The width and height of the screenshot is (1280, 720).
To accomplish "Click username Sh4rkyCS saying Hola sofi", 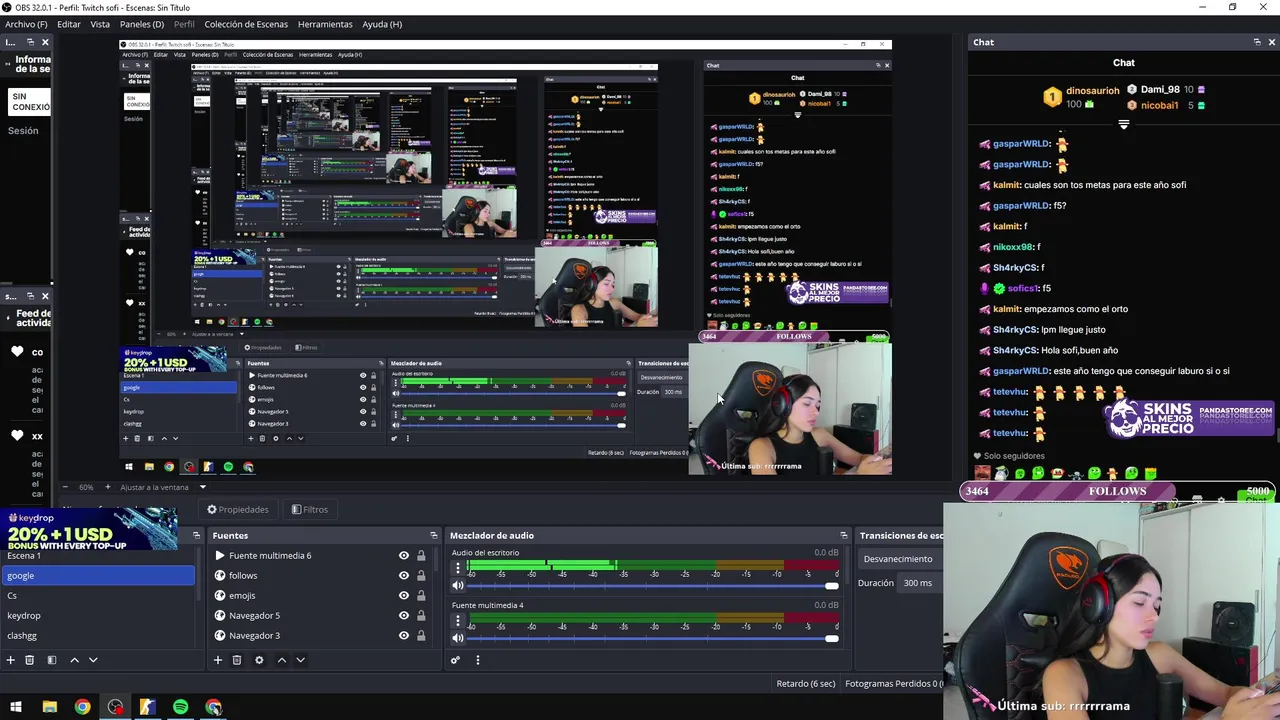I will [x=1015, y=350].
